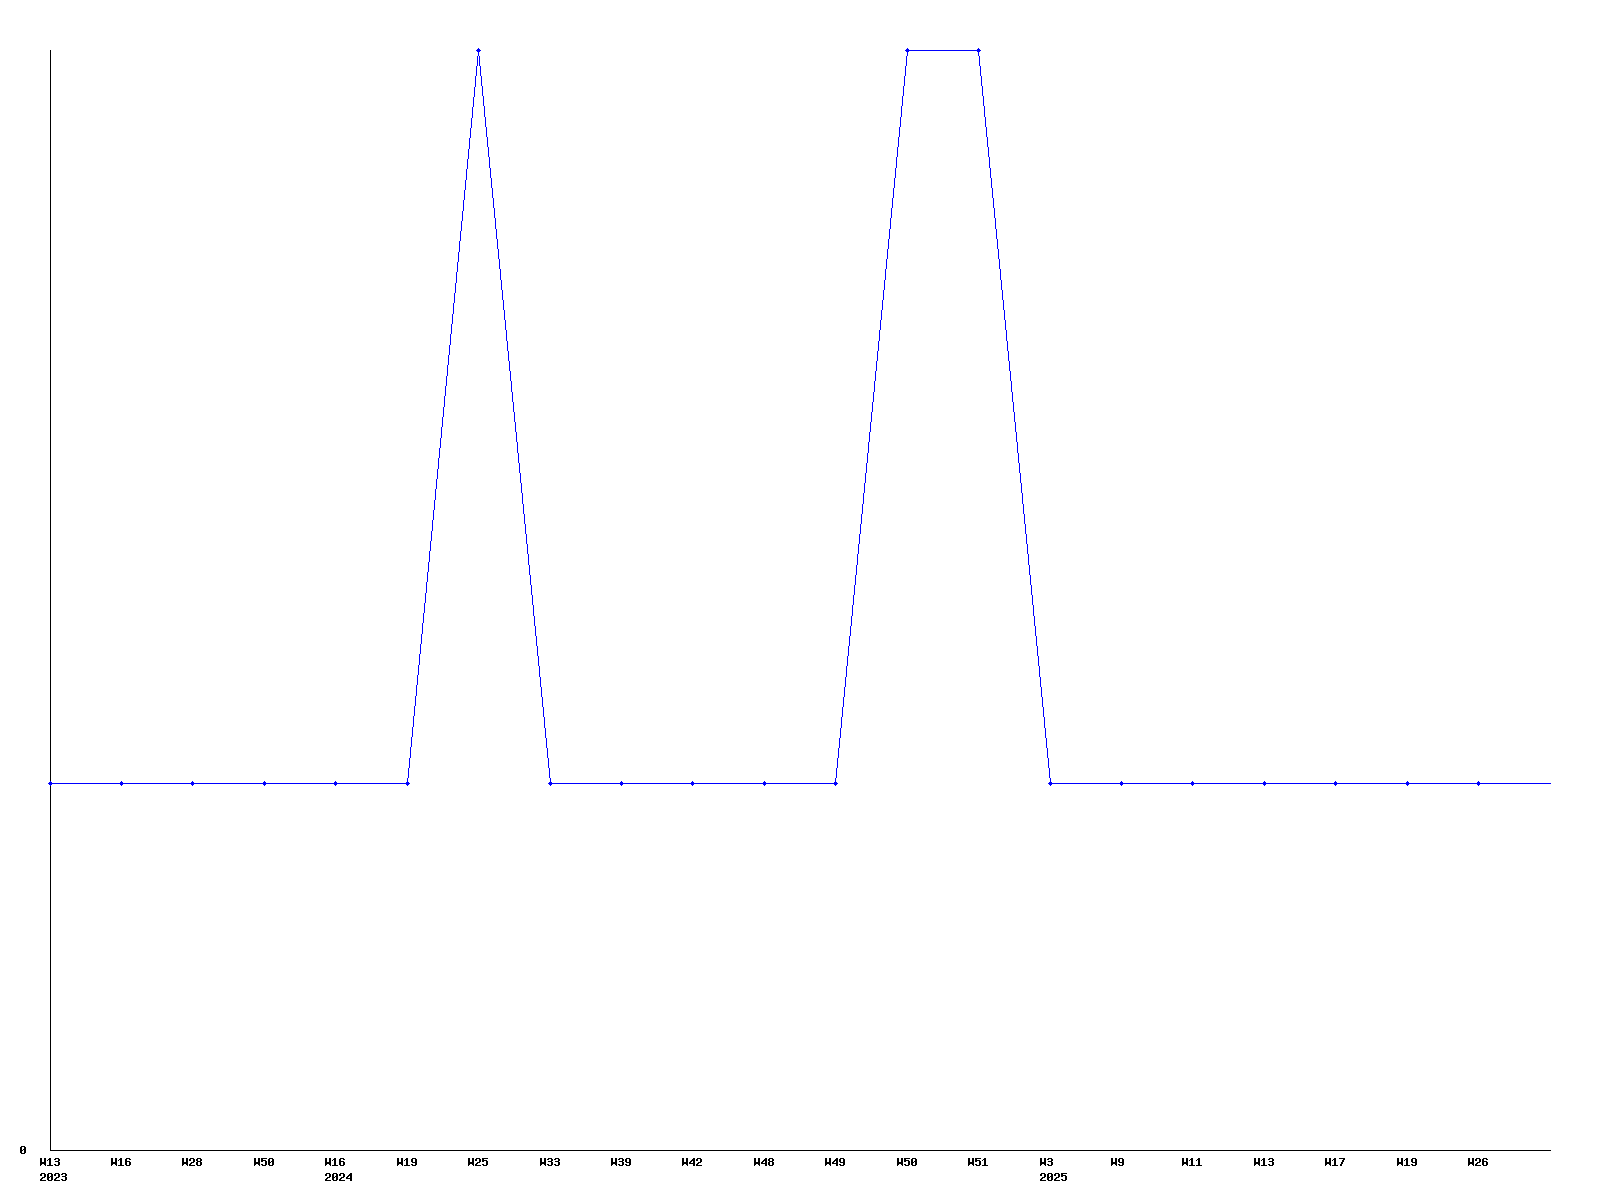The width and height of the screenshot is (1600, 1200).
Task: Select the data point above W28
Action: point(192,783)
